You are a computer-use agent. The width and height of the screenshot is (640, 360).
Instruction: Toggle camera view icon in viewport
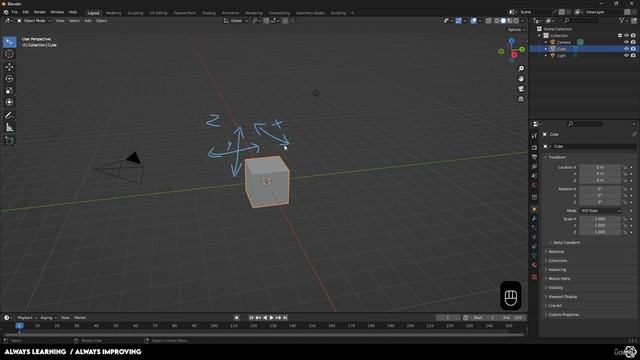[x=521, y=89]
